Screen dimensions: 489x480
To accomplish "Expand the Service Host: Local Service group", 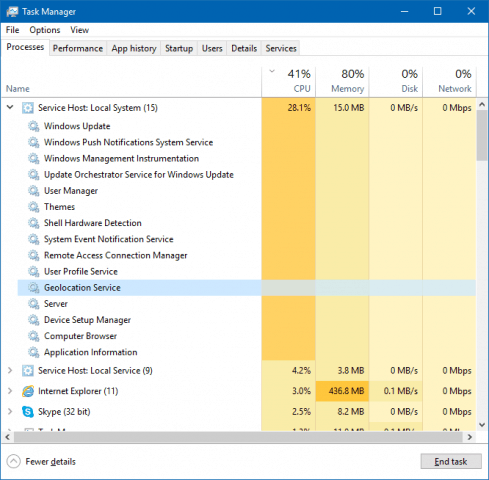I will pyautogui.click(x=10, y=370).
